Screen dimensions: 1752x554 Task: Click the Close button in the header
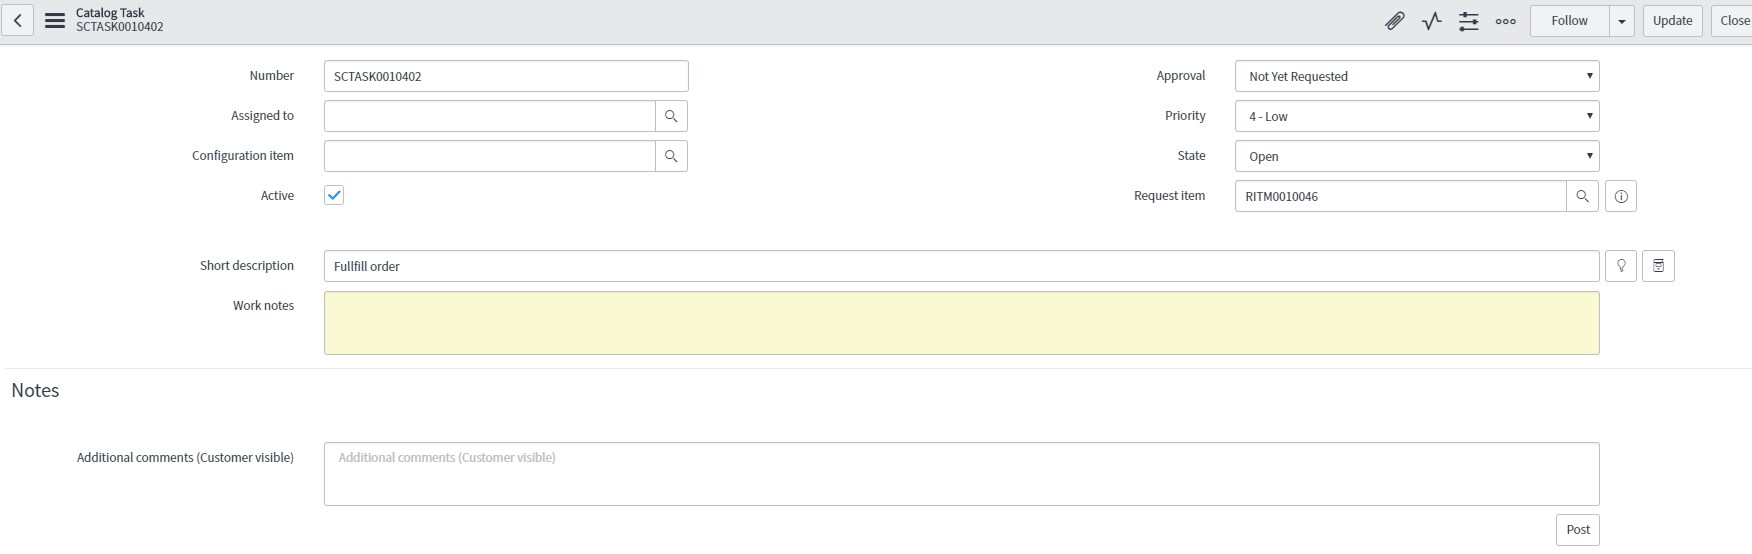click(x=1733, y=21)
